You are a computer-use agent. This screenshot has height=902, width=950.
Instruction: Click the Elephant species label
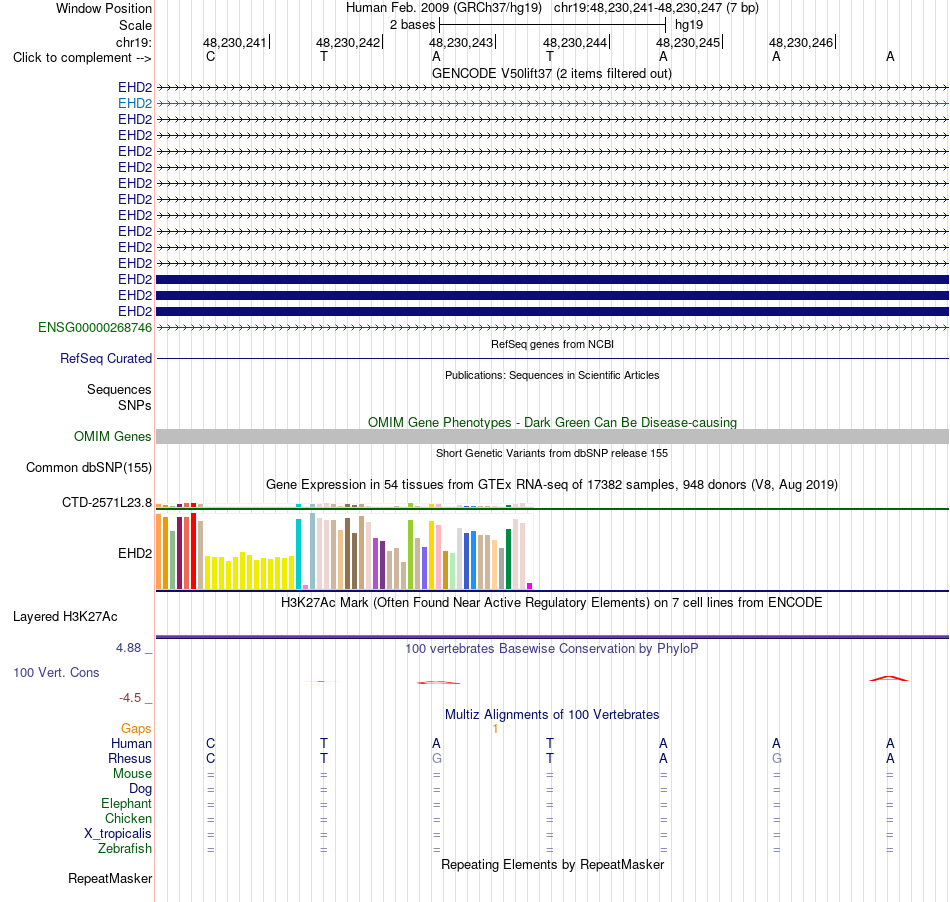[126, 804]
